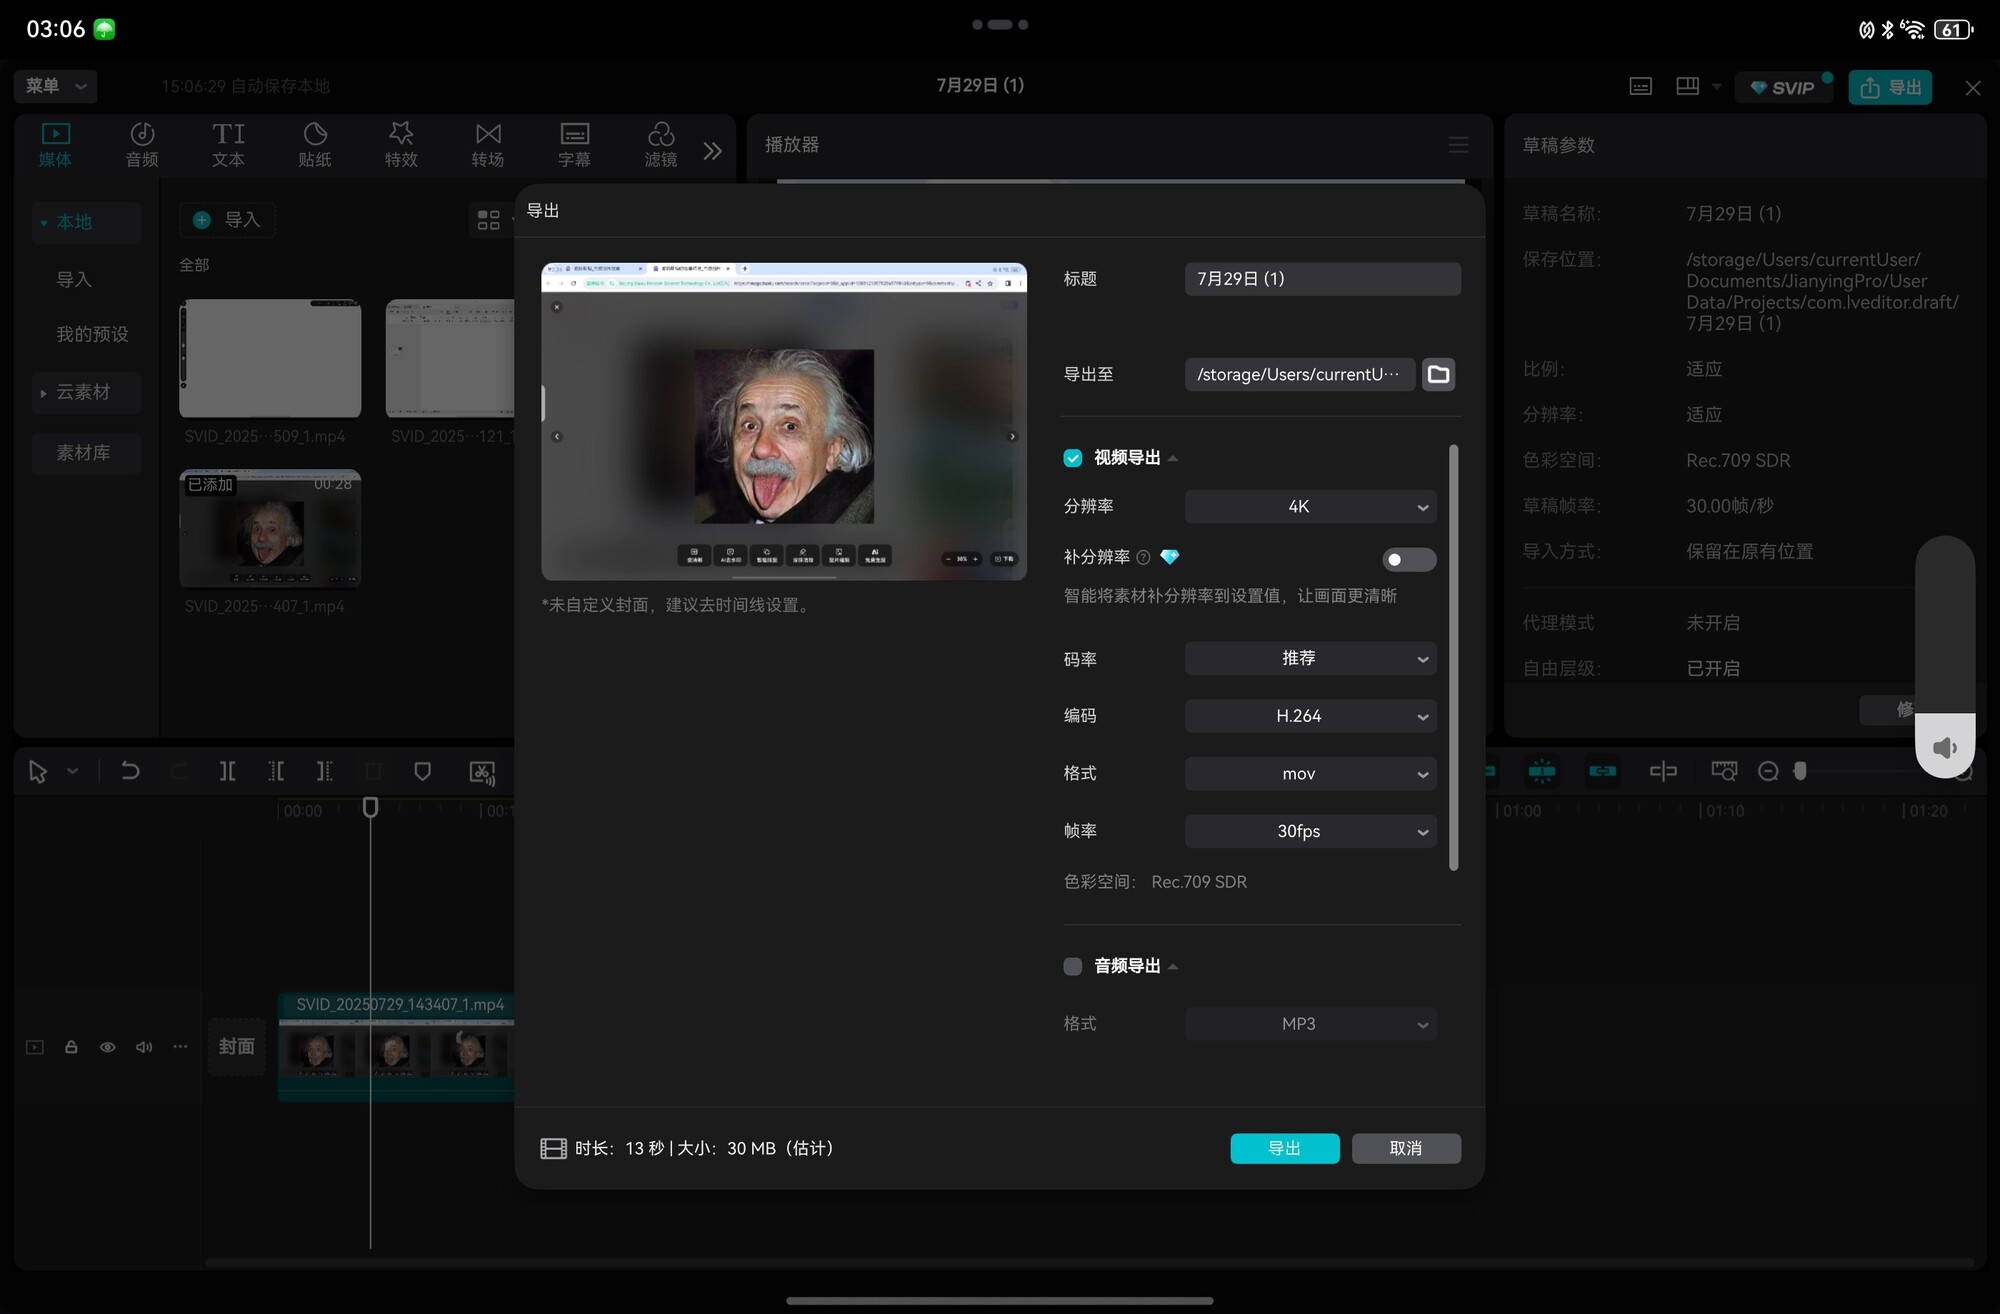Viewport: 2000px width, 1314px height.
Task: Click the player panel hamburger menu
Action: [1459, 145]
